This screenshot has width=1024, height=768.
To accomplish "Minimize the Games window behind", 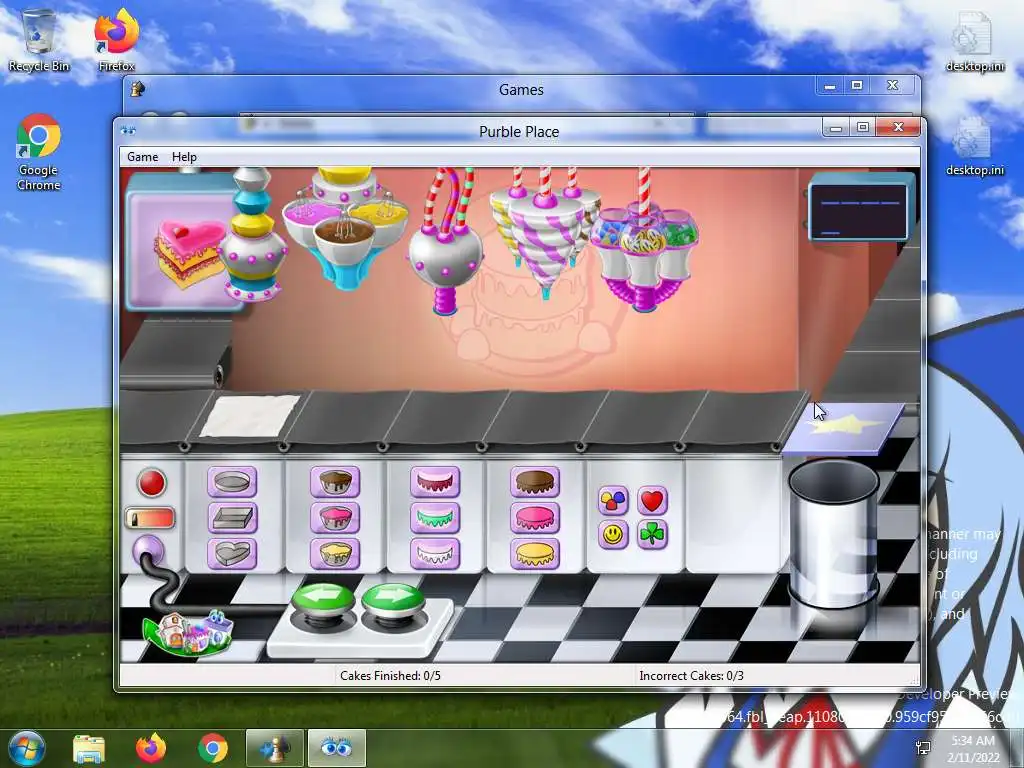I will pyautogui.click(x=829, y=86).
